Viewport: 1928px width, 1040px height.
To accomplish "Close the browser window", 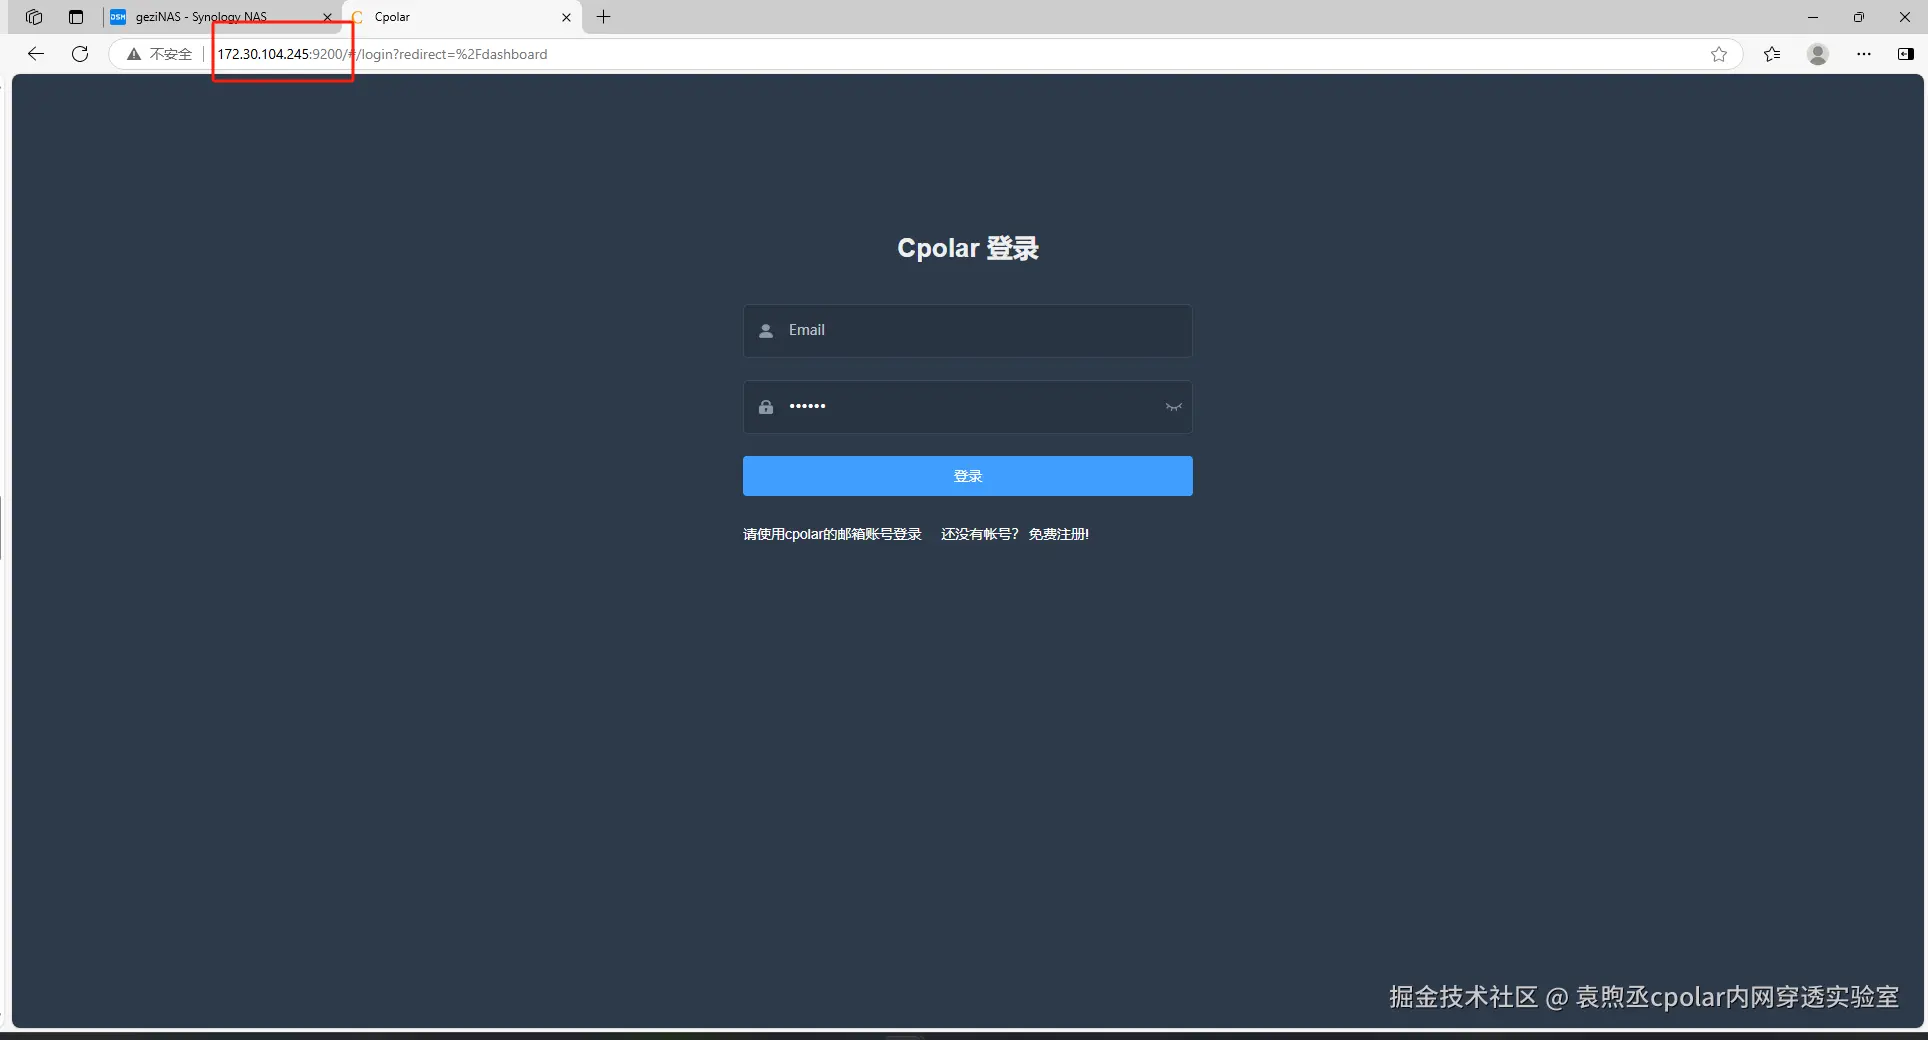I will pos(1905,17).
